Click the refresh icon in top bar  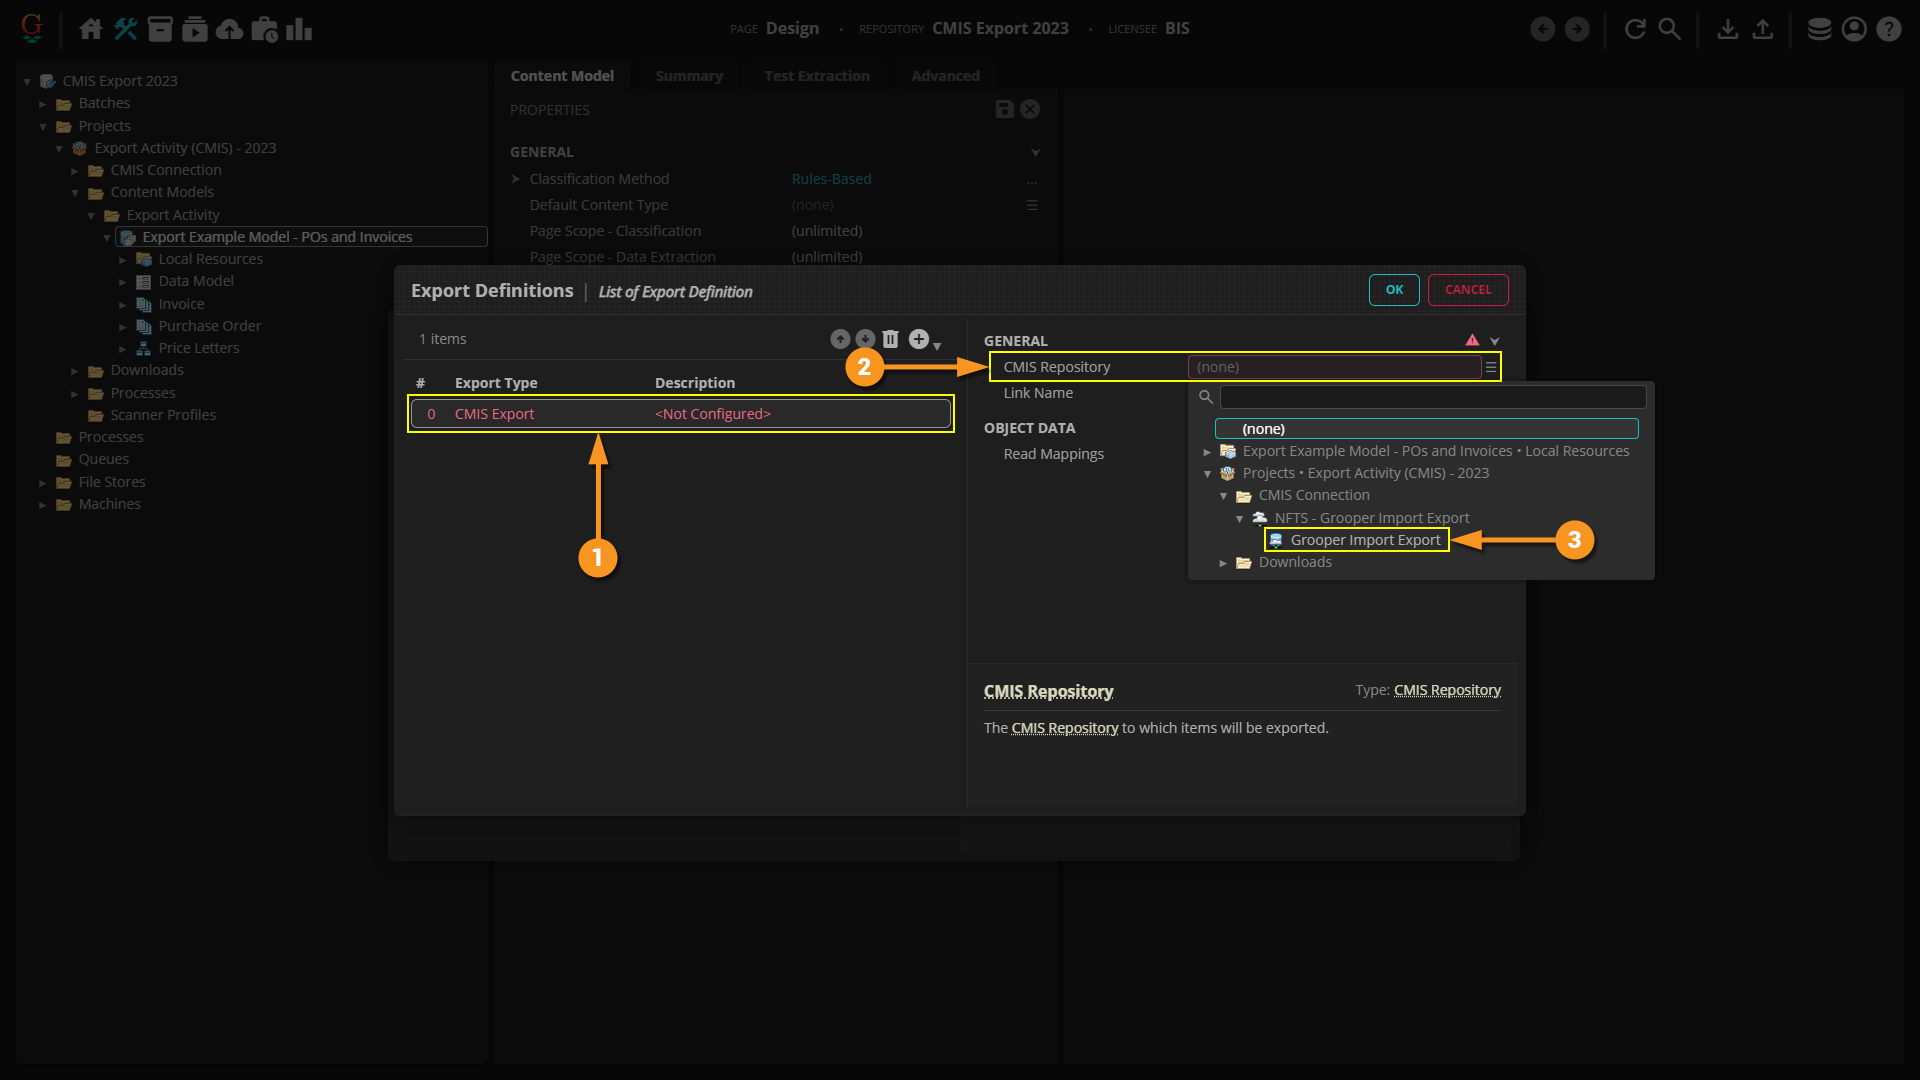[x=1635, y=29]
